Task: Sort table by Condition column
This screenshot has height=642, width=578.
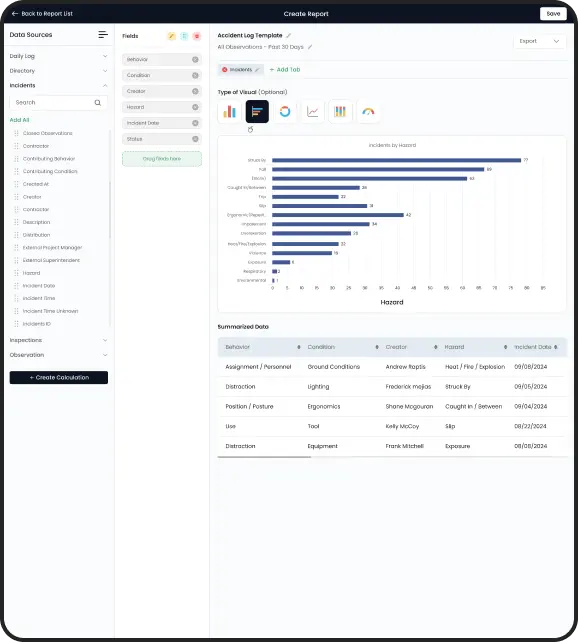Action: (377, 347)
